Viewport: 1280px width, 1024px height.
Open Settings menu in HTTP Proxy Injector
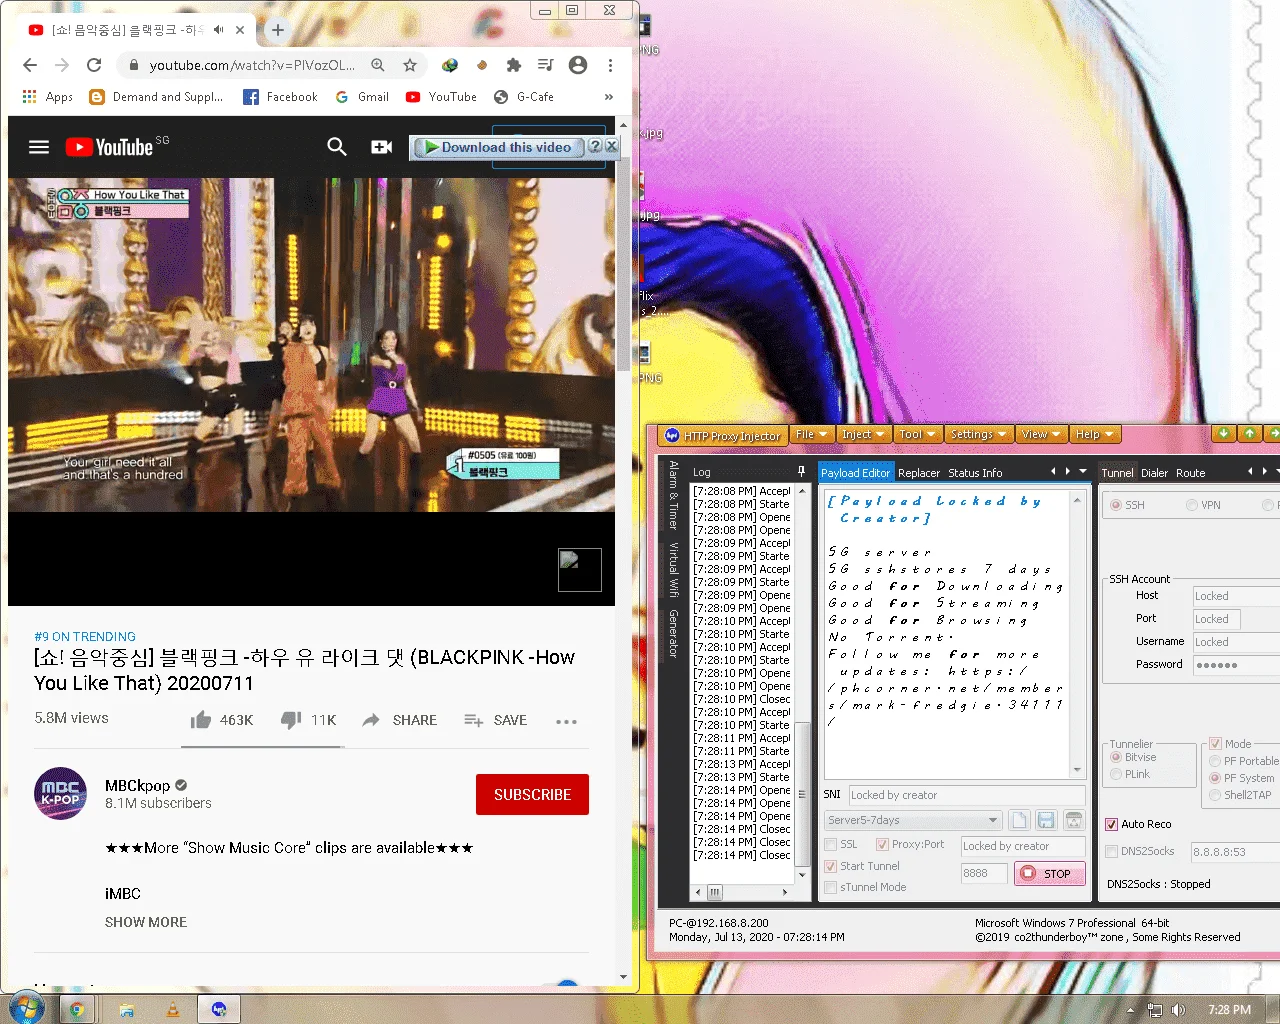[978, 434]
